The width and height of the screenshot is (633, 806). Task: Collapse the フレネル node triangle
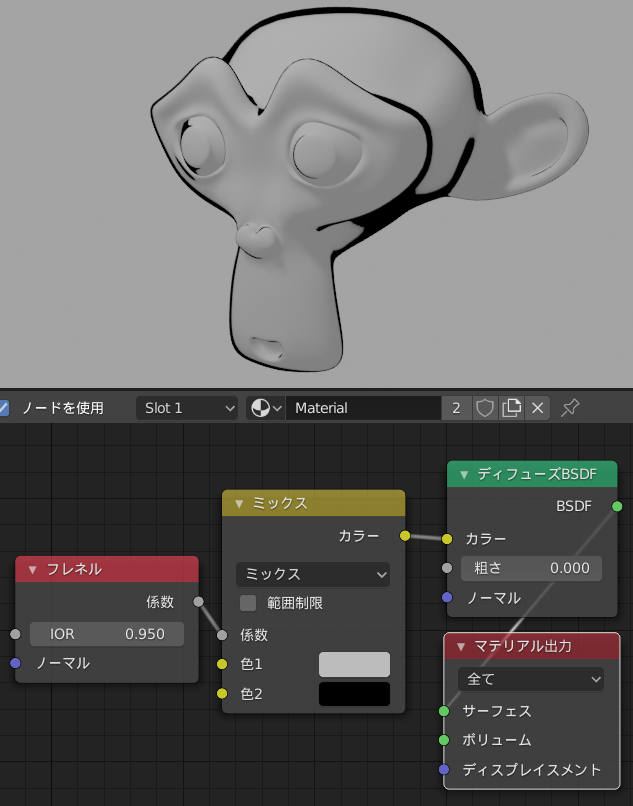[32, 570]
